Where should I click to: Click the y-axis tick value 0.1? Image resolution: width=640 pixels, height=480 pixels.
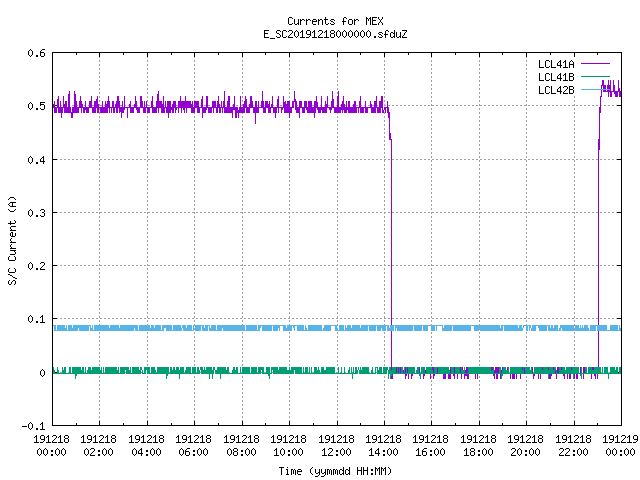tap(36, 319)
